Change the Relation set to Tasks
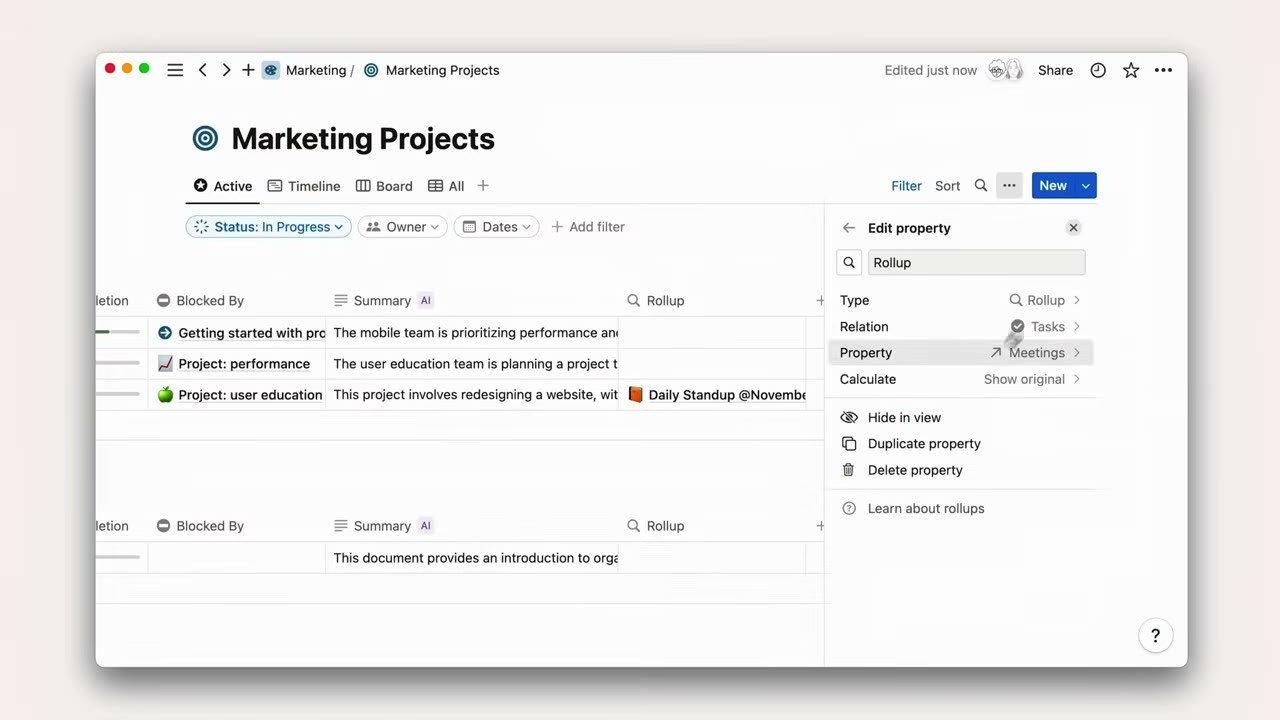The image size is (1280, 720). (960, 326)
